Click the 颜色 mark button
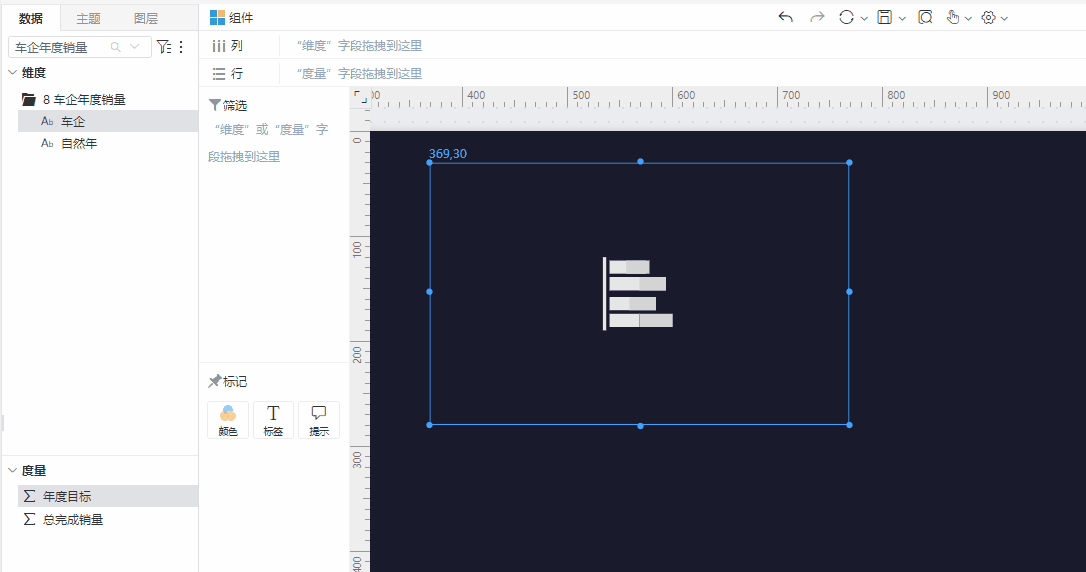 tap(228, 420)
